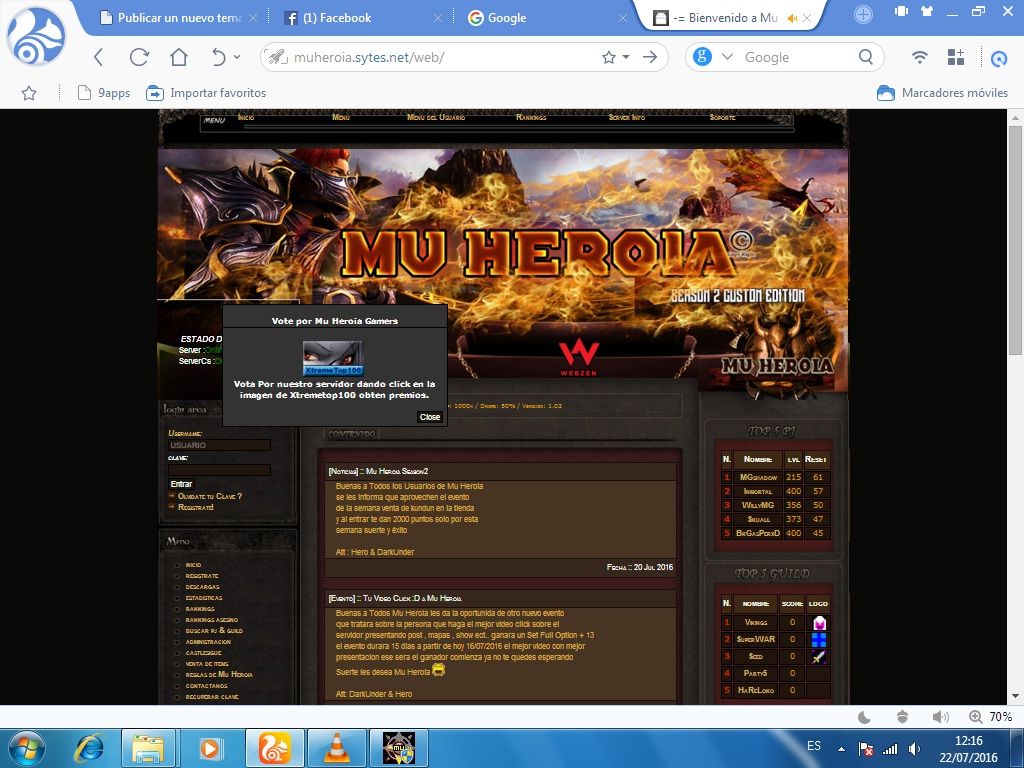This screenshot has width=1024, height=768.
Task: Click the Google search input box
Action: coord(798,57)
